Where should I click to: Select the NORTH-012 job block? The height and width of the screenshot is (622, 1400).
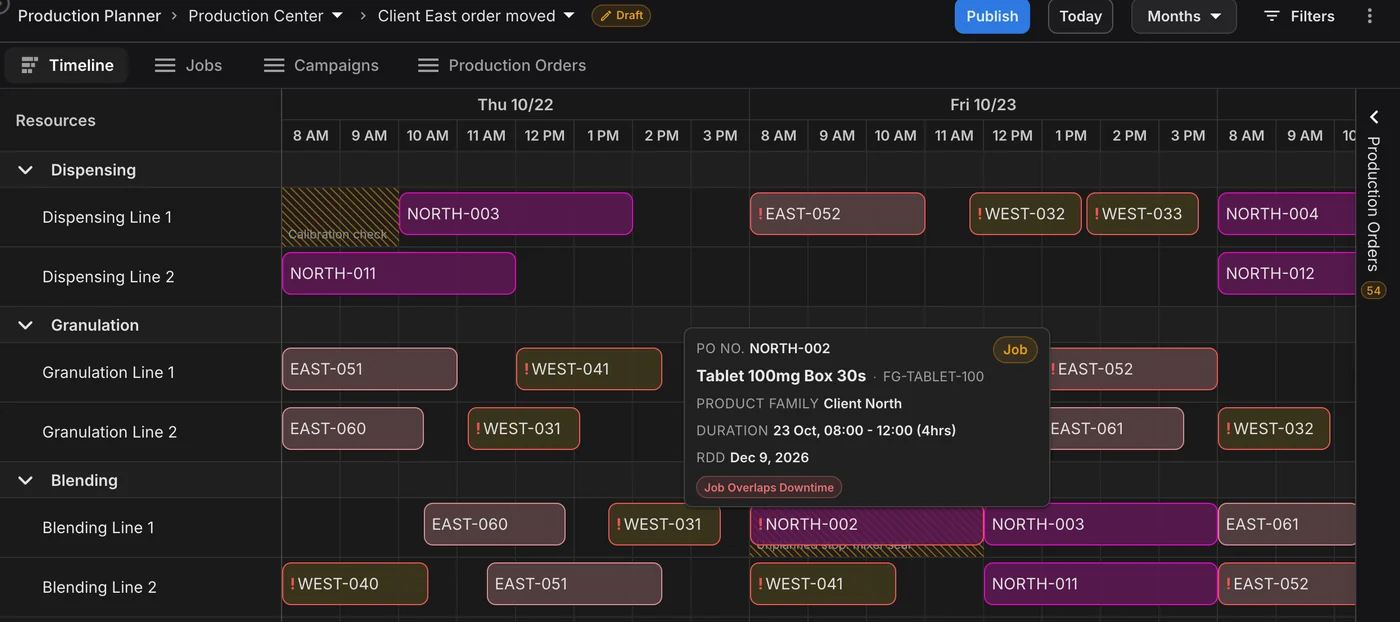tap(1286, 273)
